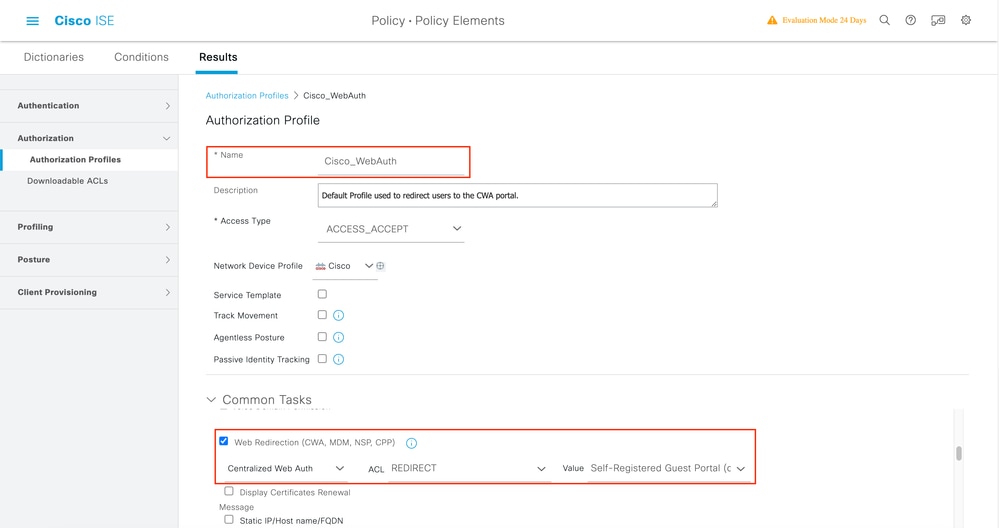This screenshot has height=528, width=999.
Task: Select Downloadable ACLs in the sidebar
Action: (x=67, y=181)
